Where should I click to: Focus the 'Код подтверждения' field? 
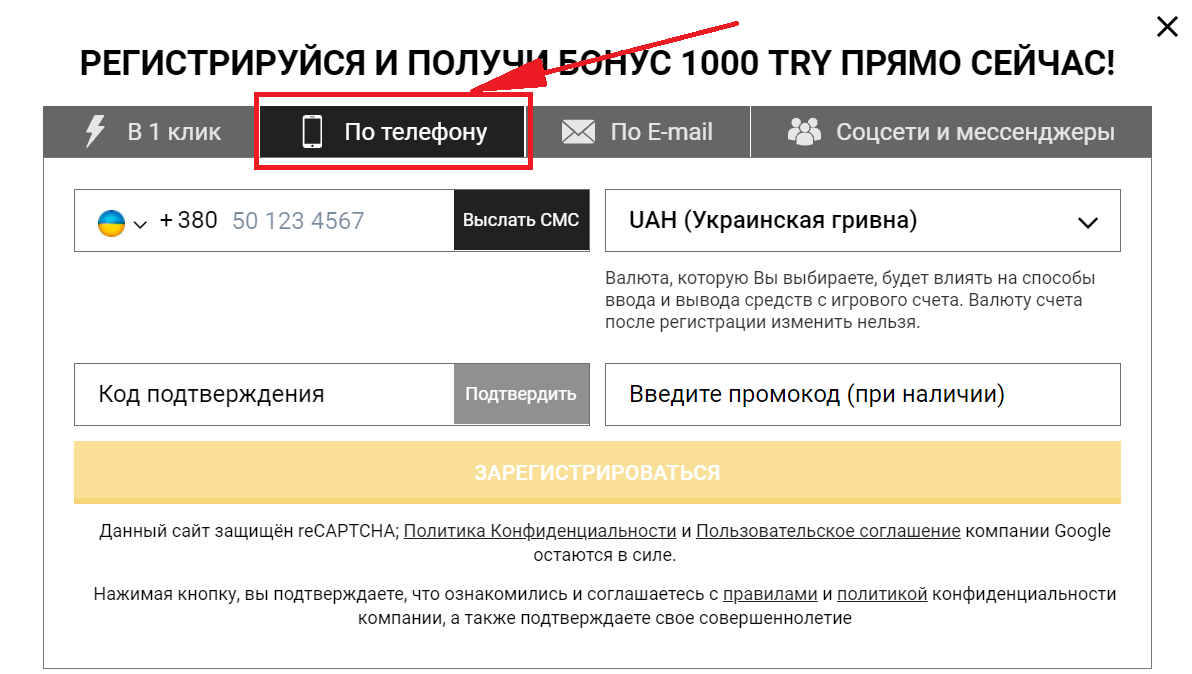(x=265, y=394)
